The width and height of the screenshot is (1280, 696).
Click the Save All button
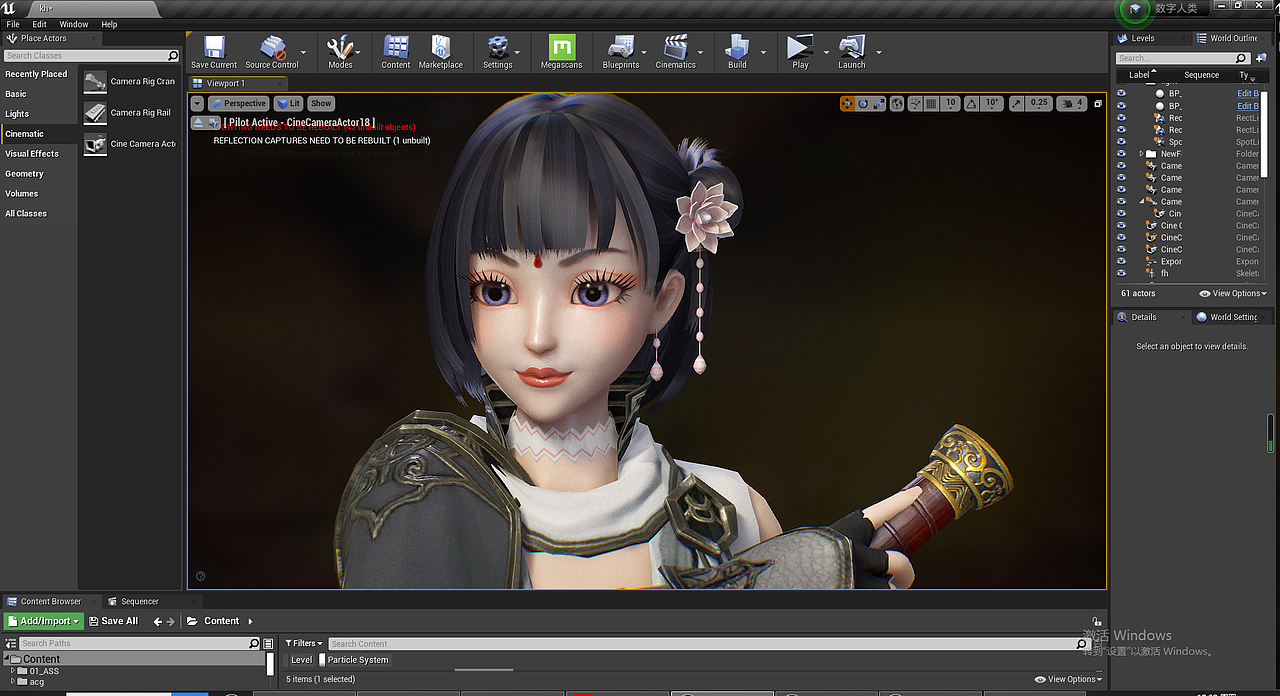pos(113,620)
